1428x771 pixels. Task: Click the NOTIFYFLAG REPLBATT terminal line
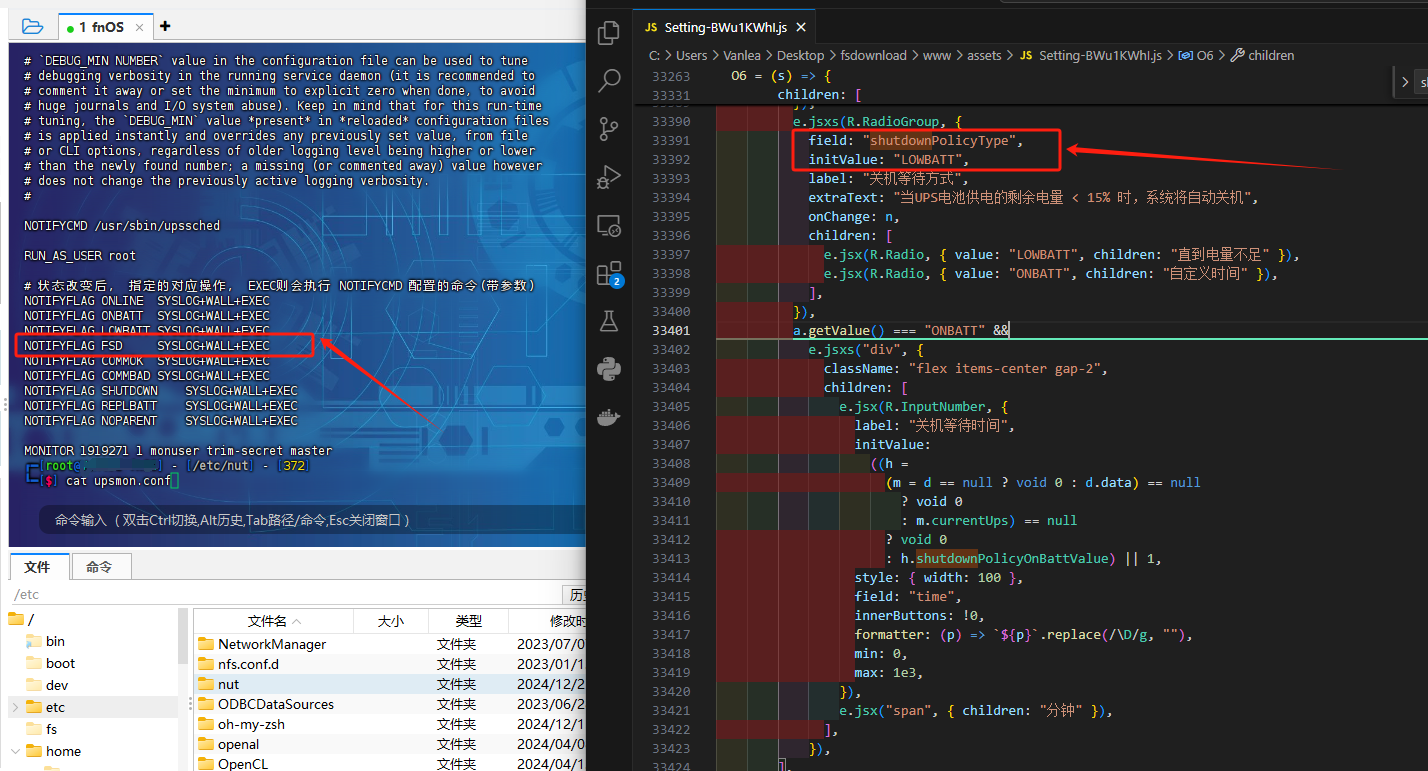pyautogui.click(x=160, y=406)
